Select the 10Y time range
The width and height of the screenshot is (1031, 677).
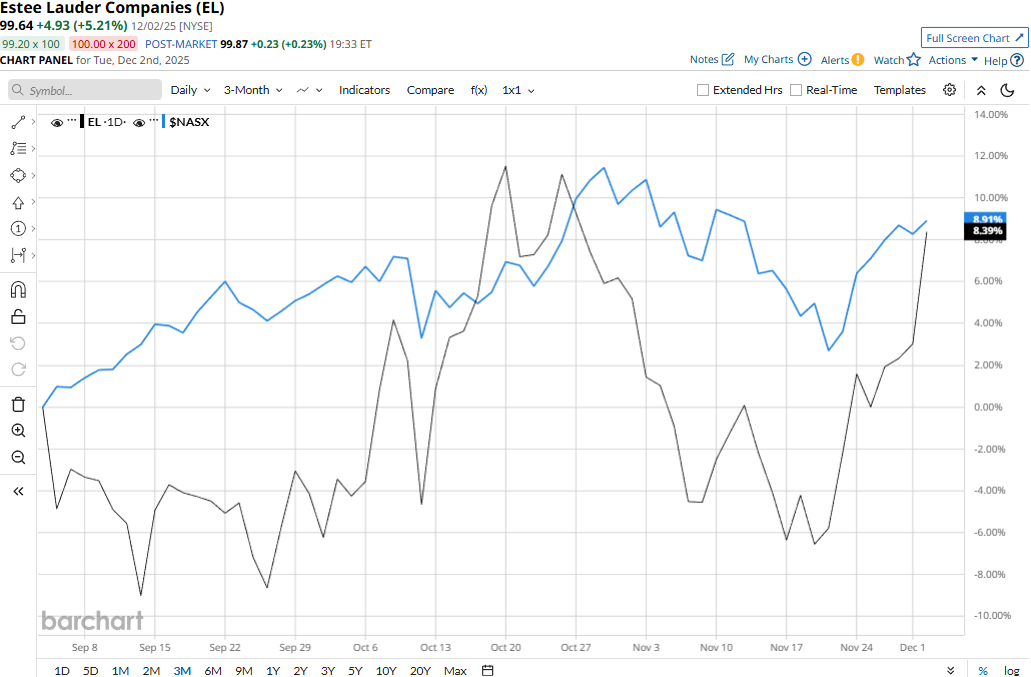click(x=385, y=670)
